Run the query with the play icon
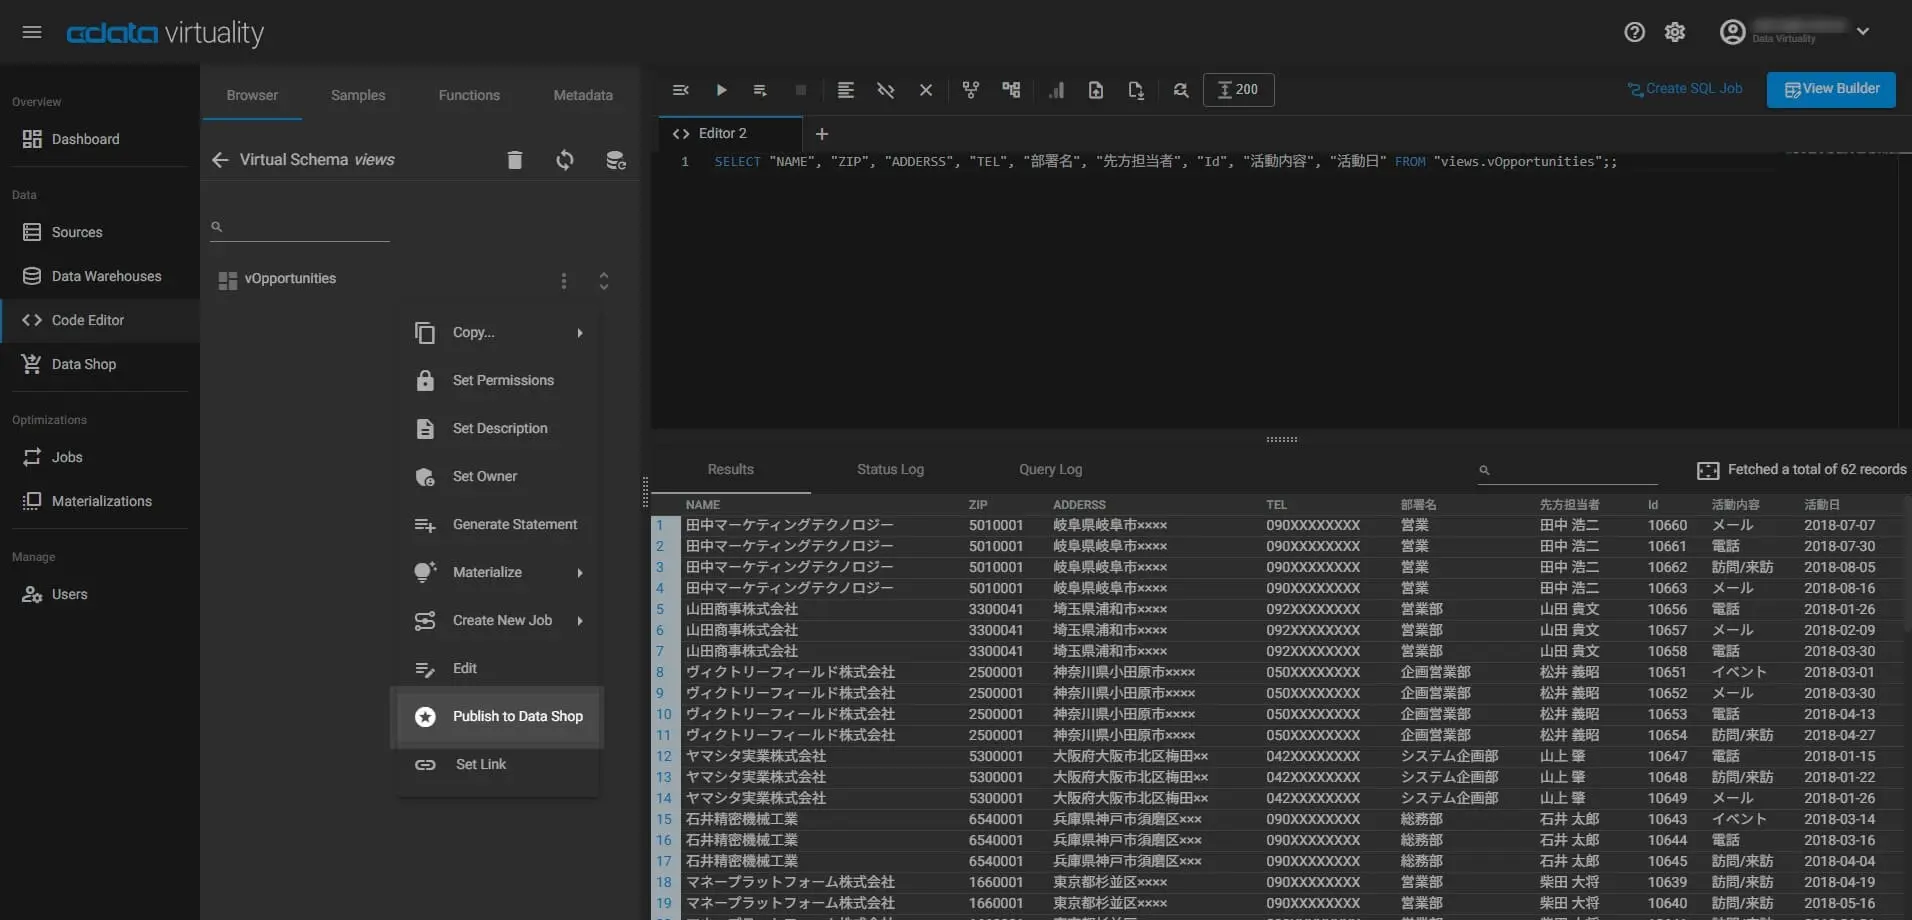Screen dimensions: 1912x920 coord(721,90)
